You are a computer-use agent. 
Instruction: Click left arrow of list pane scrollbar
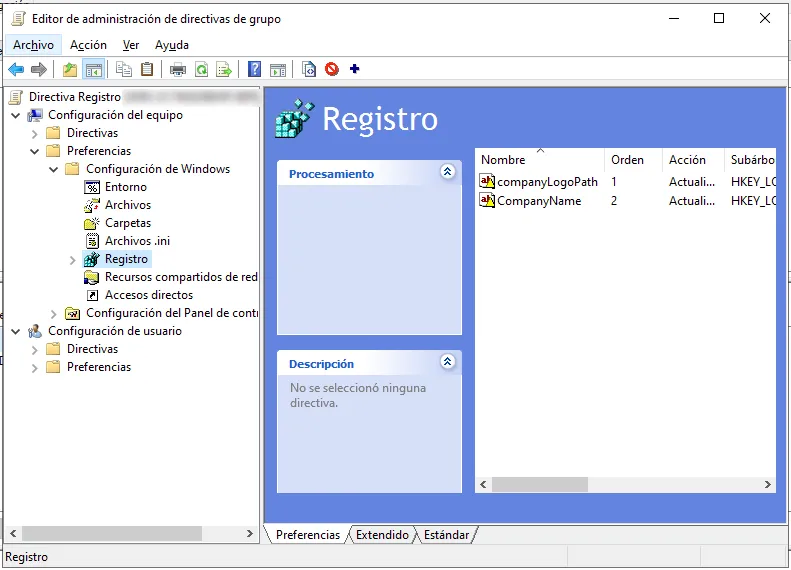pos(483,485)
